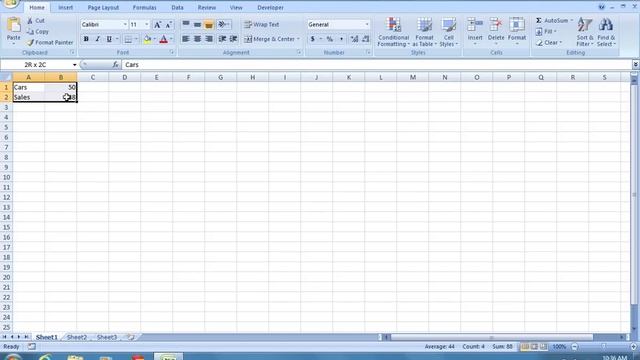Click the Align Text Left icon

pos(186,39)
